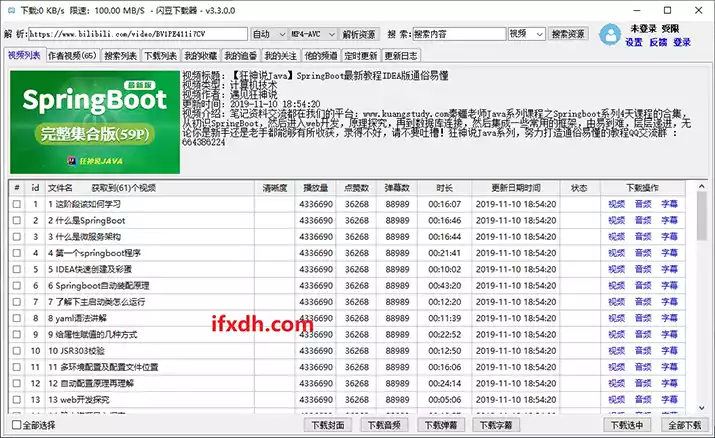Tick the checkbox for video row 1
Image resolution: width=715 pixels, height=438 pixels.
16,204
